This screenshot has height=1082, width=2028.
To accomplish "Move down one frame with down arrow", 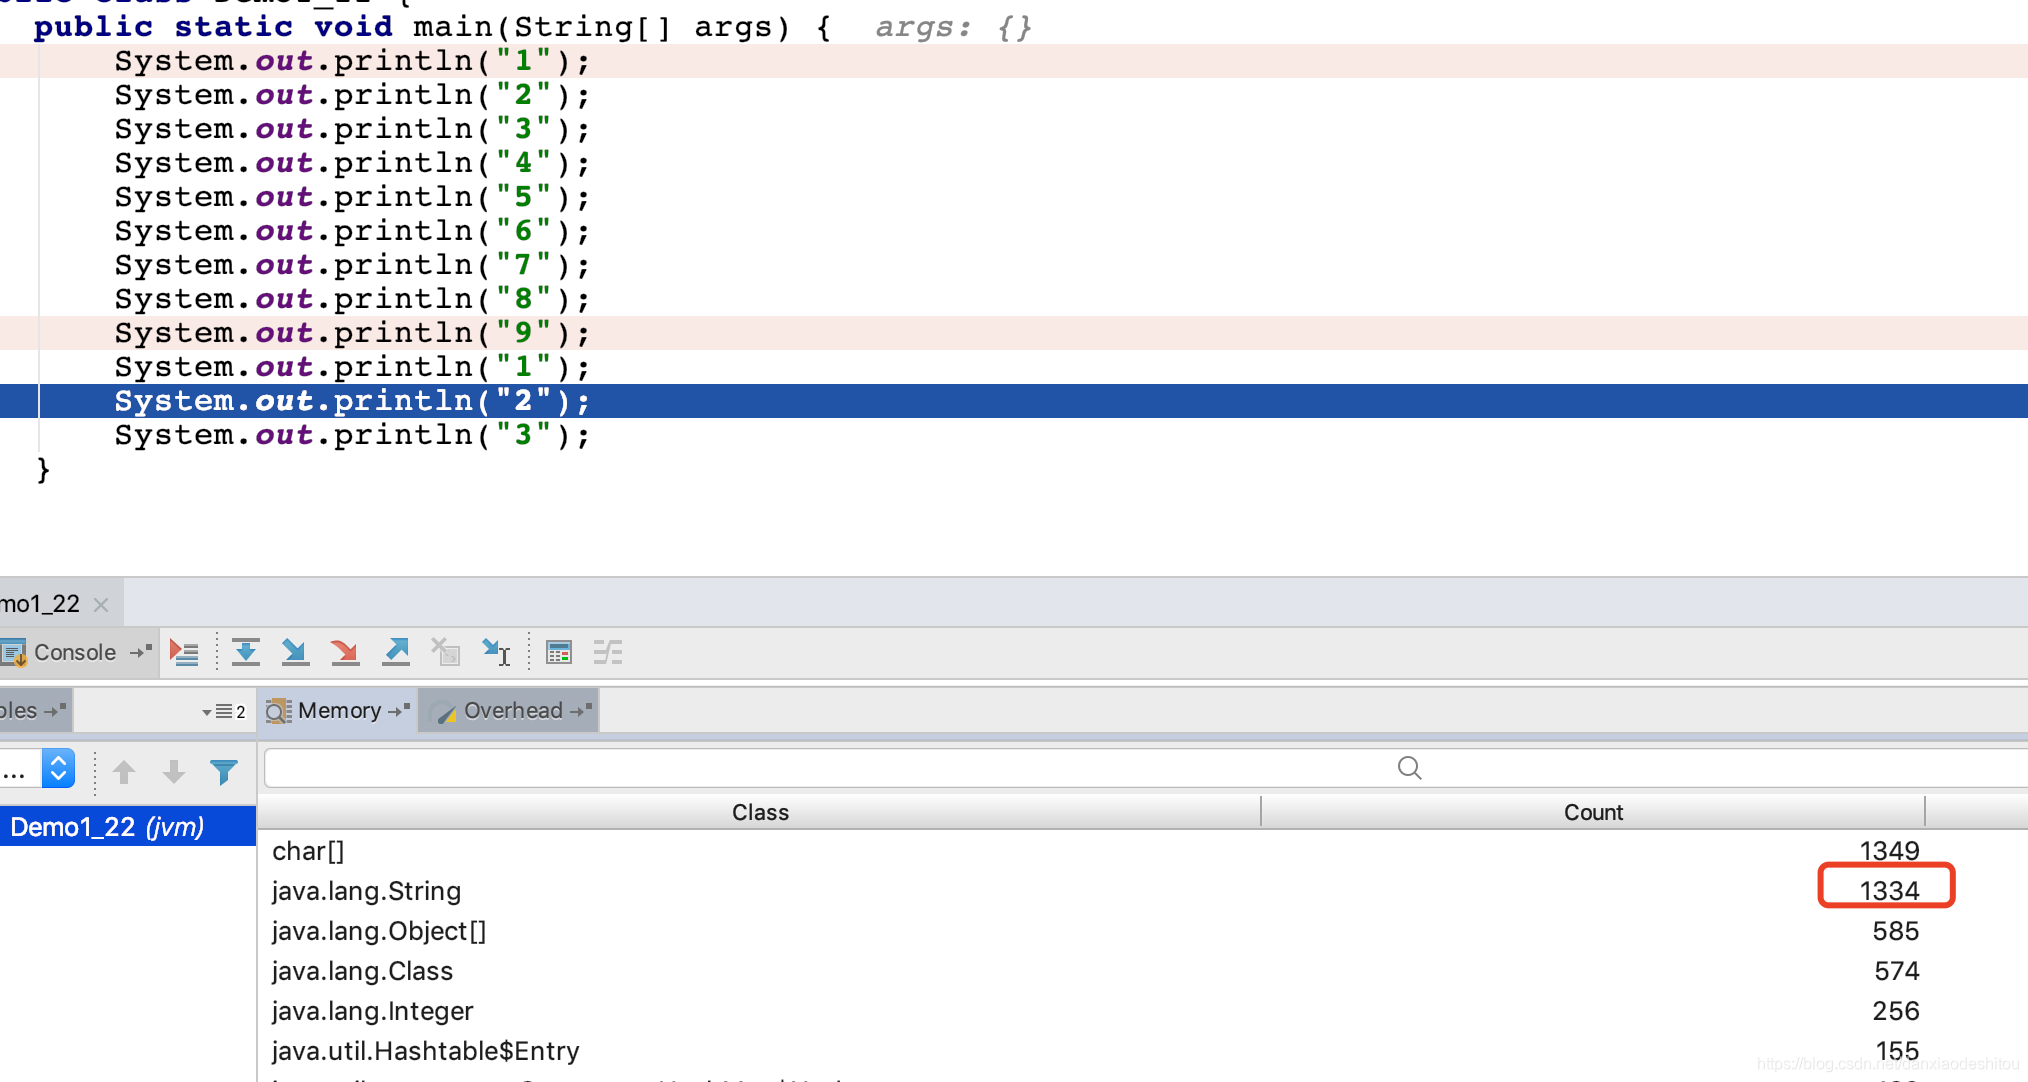I will click(x=174, y=772).
